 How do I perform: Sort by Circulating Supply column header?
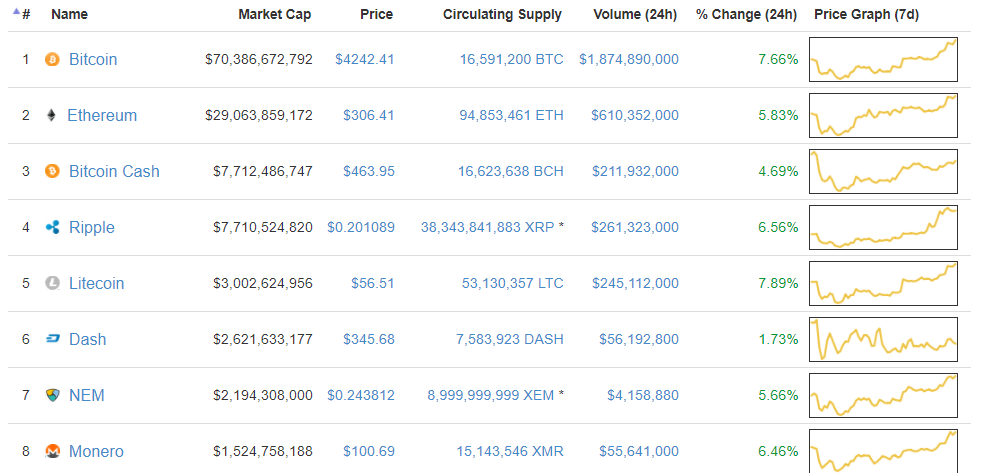pyautogui.click(x=502, y=15)
